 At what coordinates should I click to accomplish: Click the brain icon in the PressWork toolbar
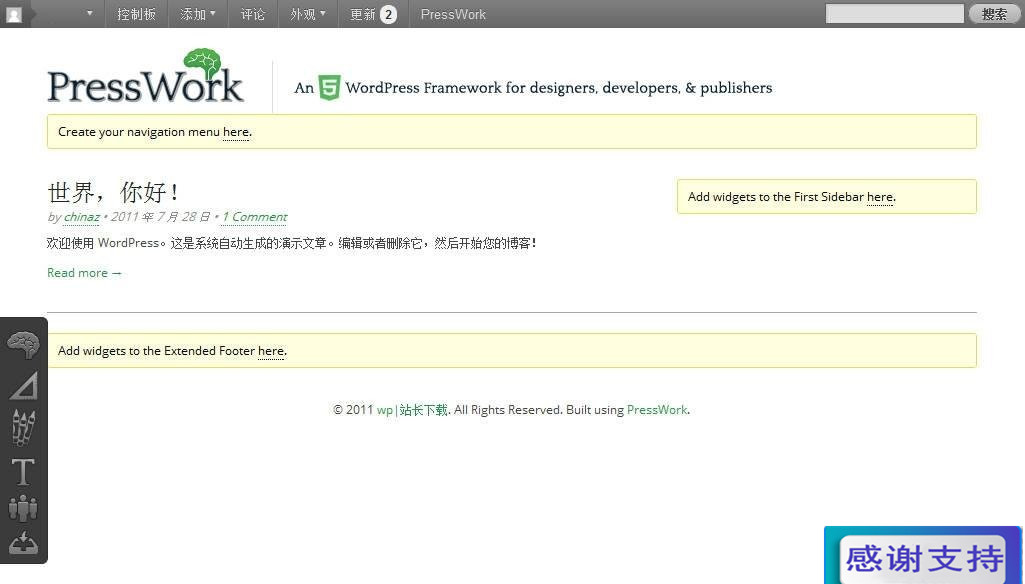(23, 345)
